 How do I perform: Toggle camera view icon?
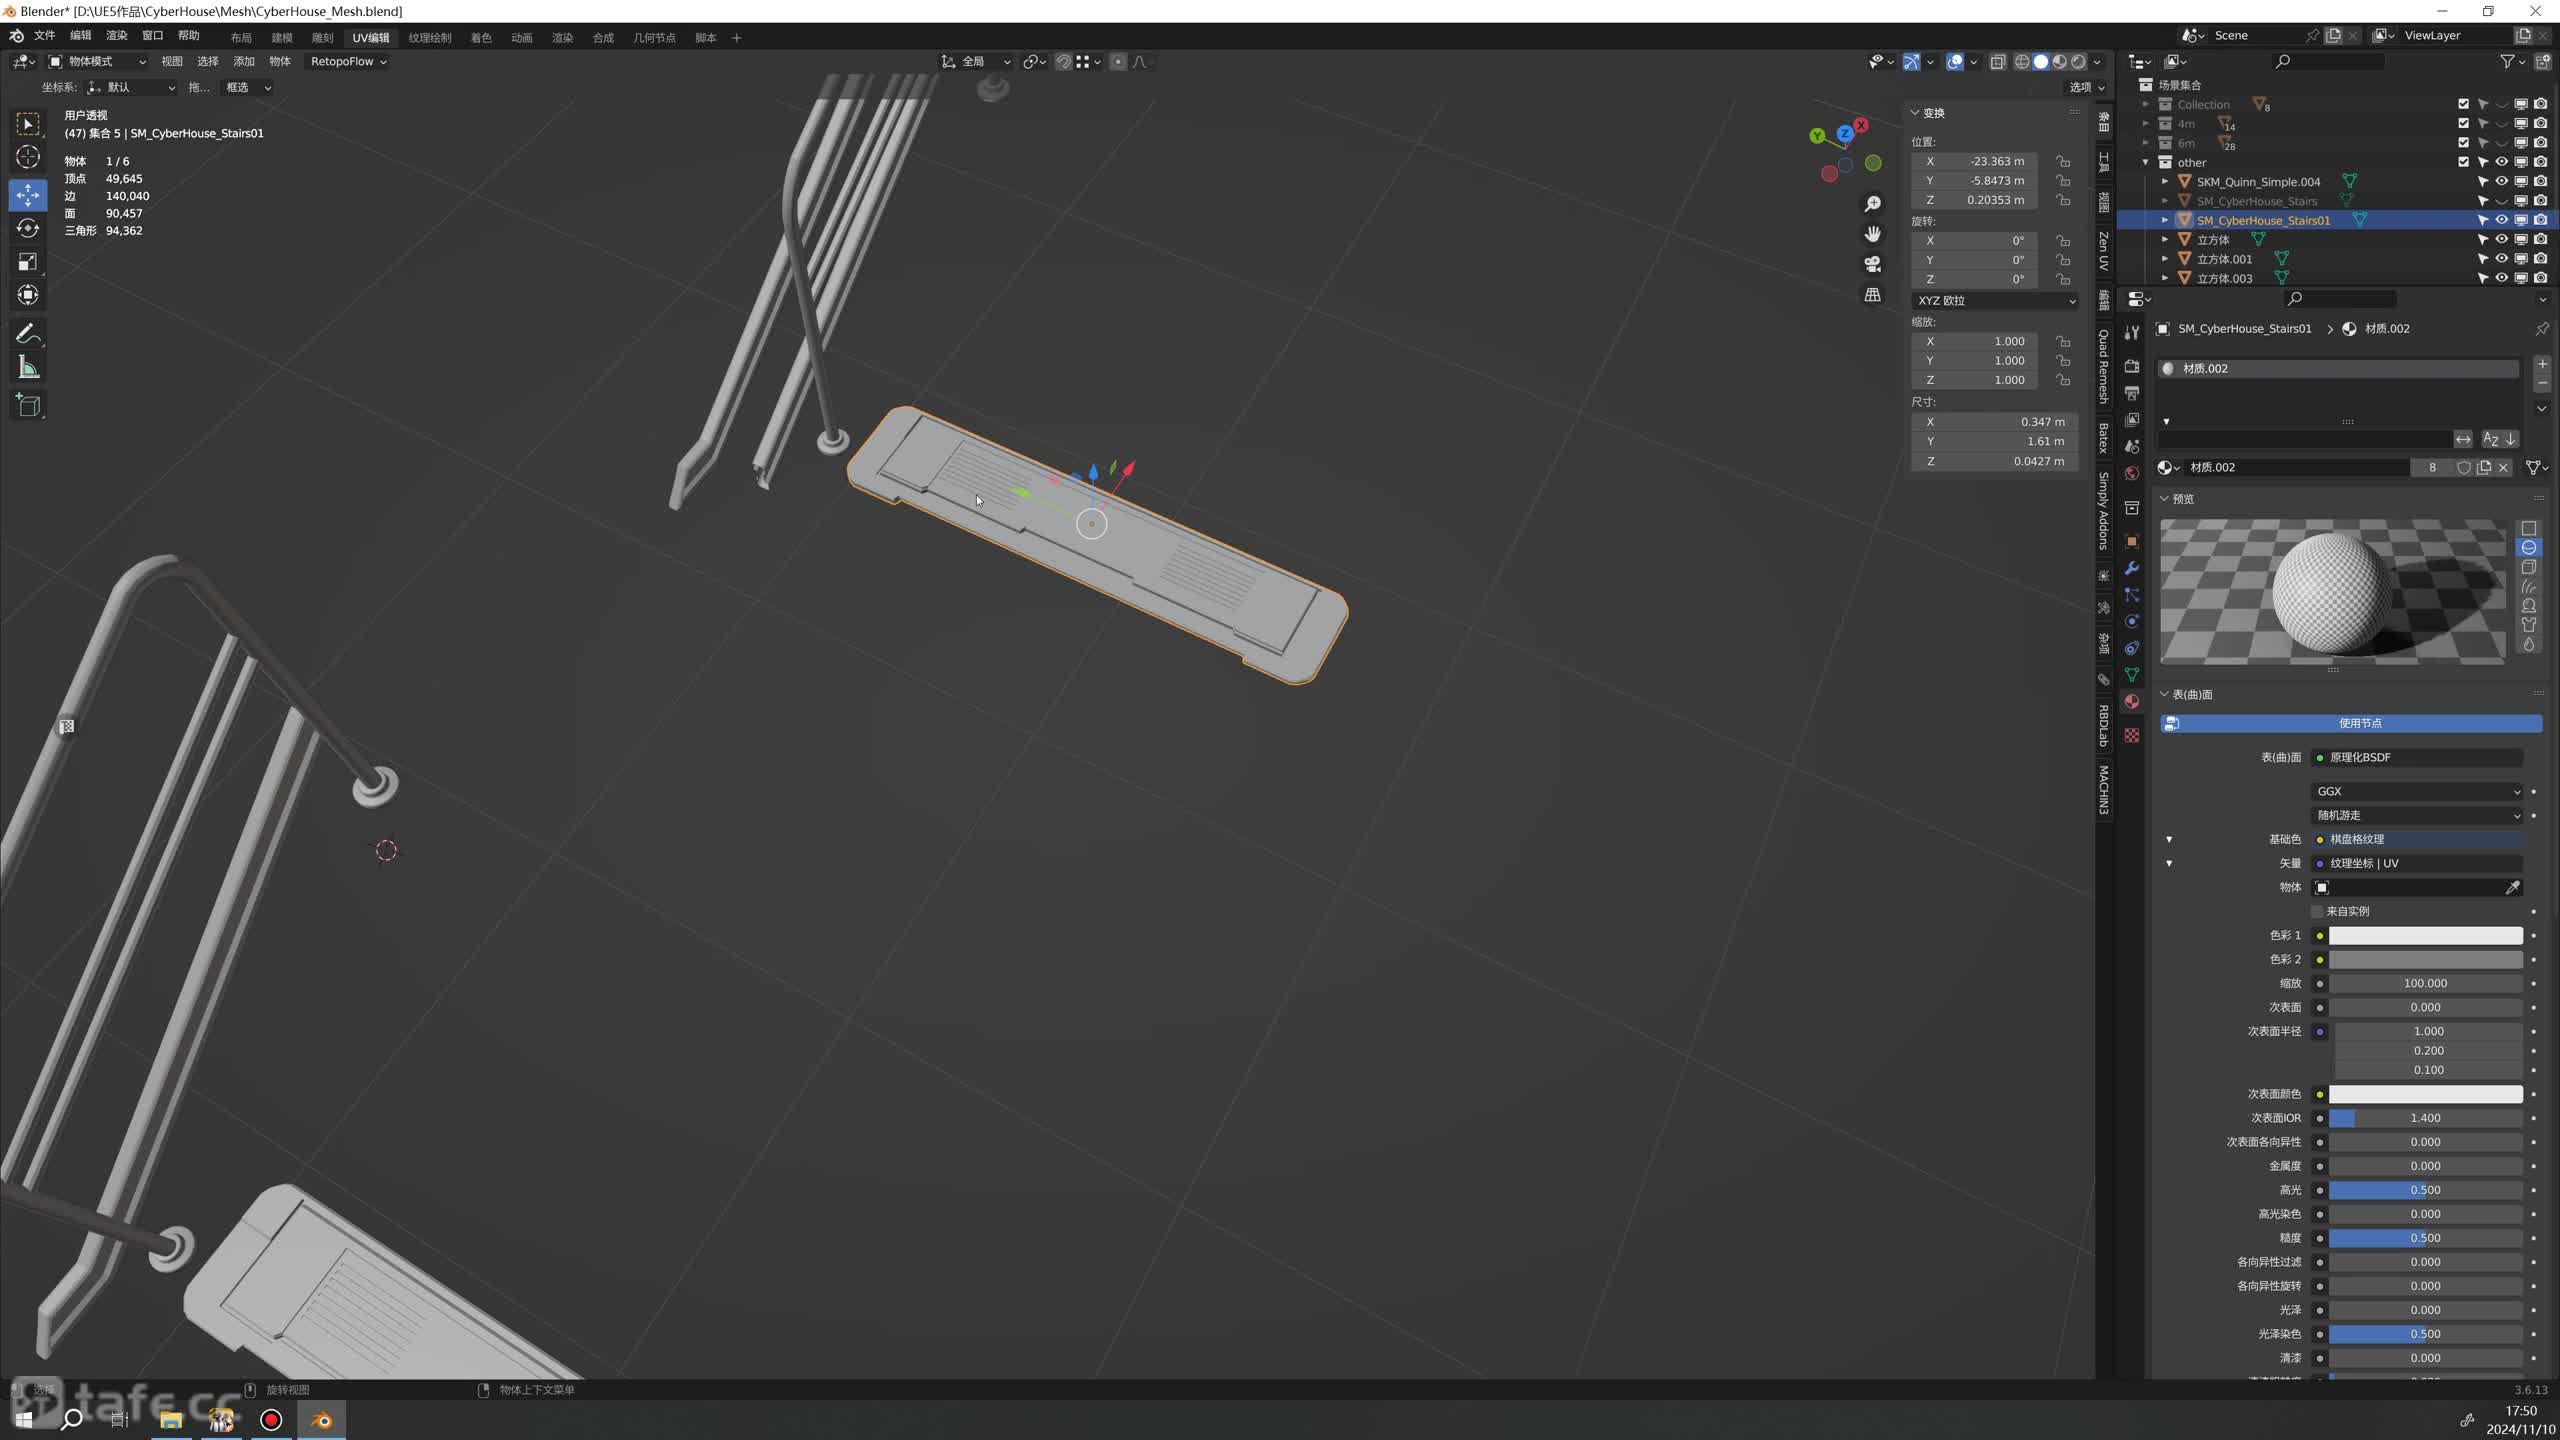[1873, 264]
